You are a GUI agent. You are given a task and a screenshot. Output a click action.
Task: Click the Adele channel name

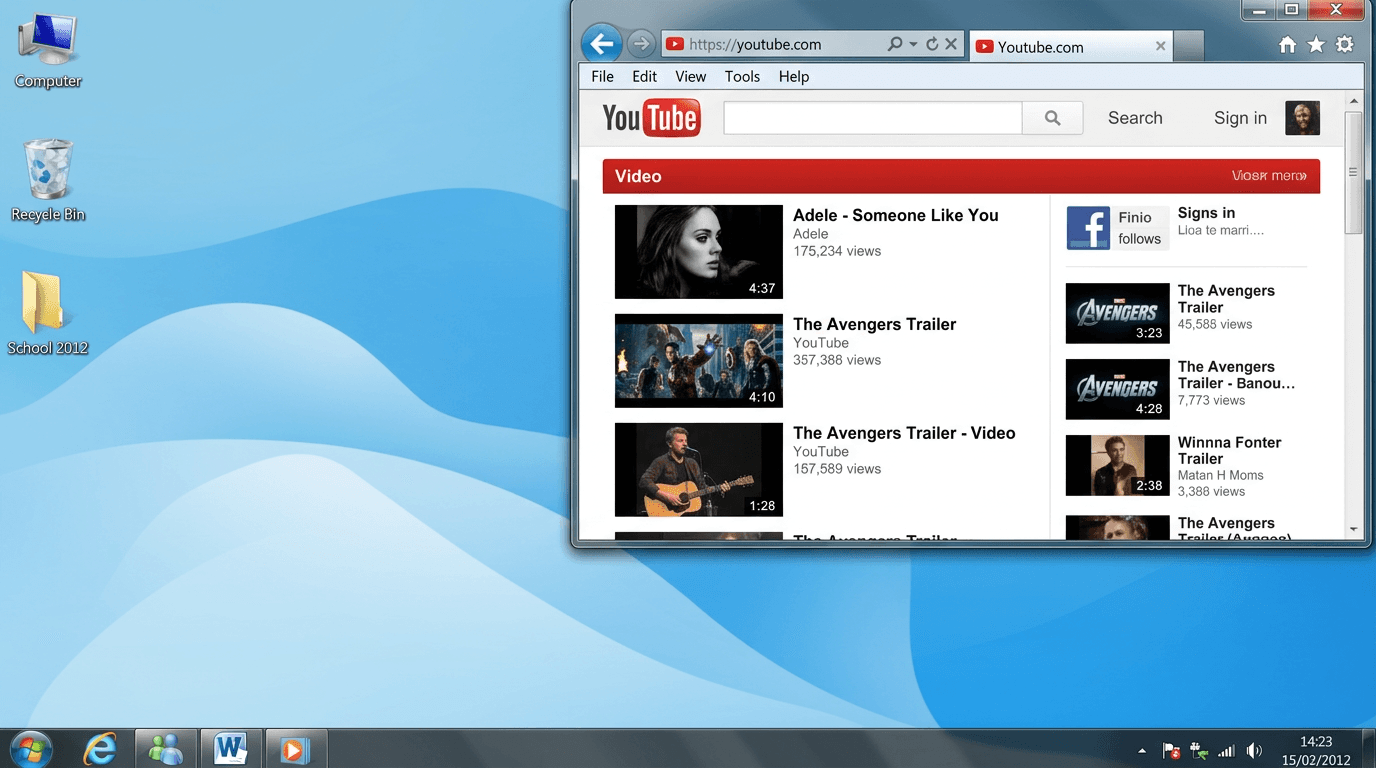(811, 234)
